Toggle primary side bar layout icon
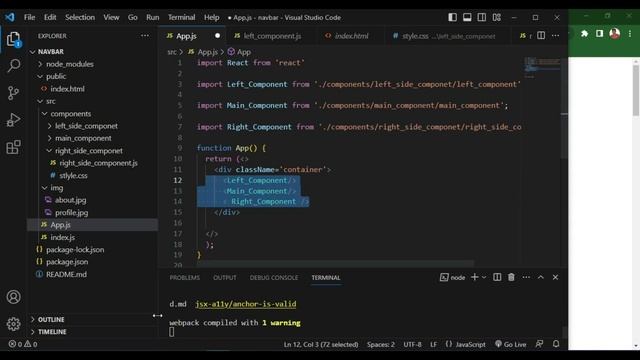Viewport: 640px width, 360px height. pyautogui.click(x=452, y=17)
